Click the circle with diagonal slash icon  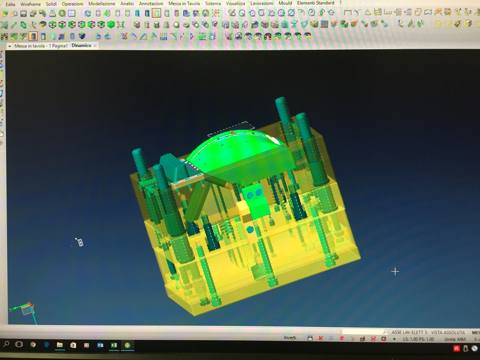291,13
